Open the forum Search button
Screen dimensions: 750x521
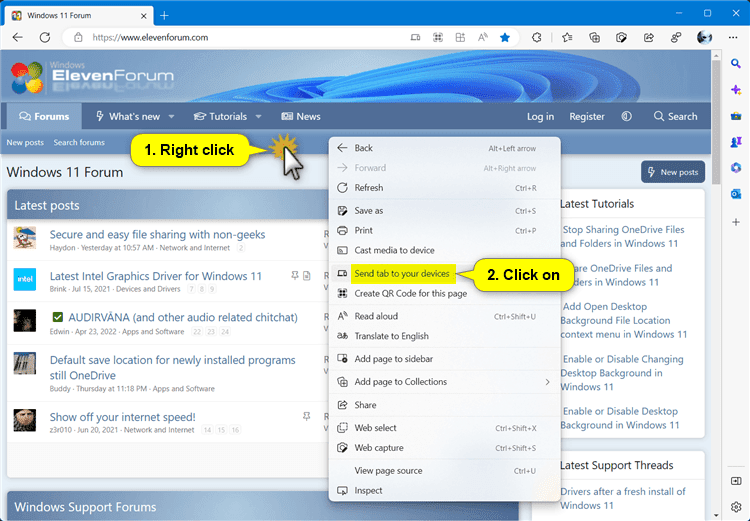[x=675, y=116]
